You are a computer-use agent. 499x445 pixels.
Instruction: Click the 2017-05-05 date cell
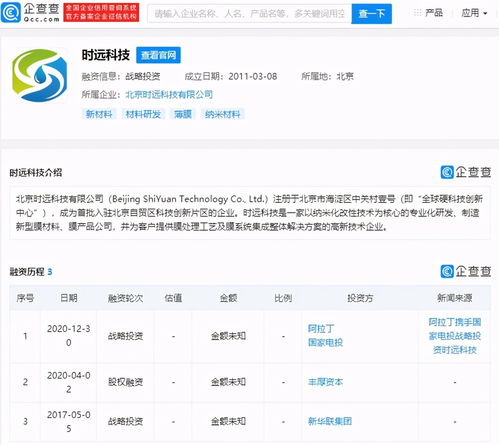coord(69,422)
